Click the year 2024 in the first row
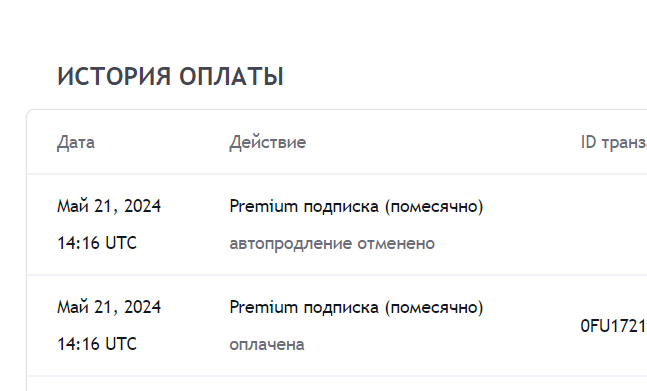The image size is (647, 391). tap(142, 206)
